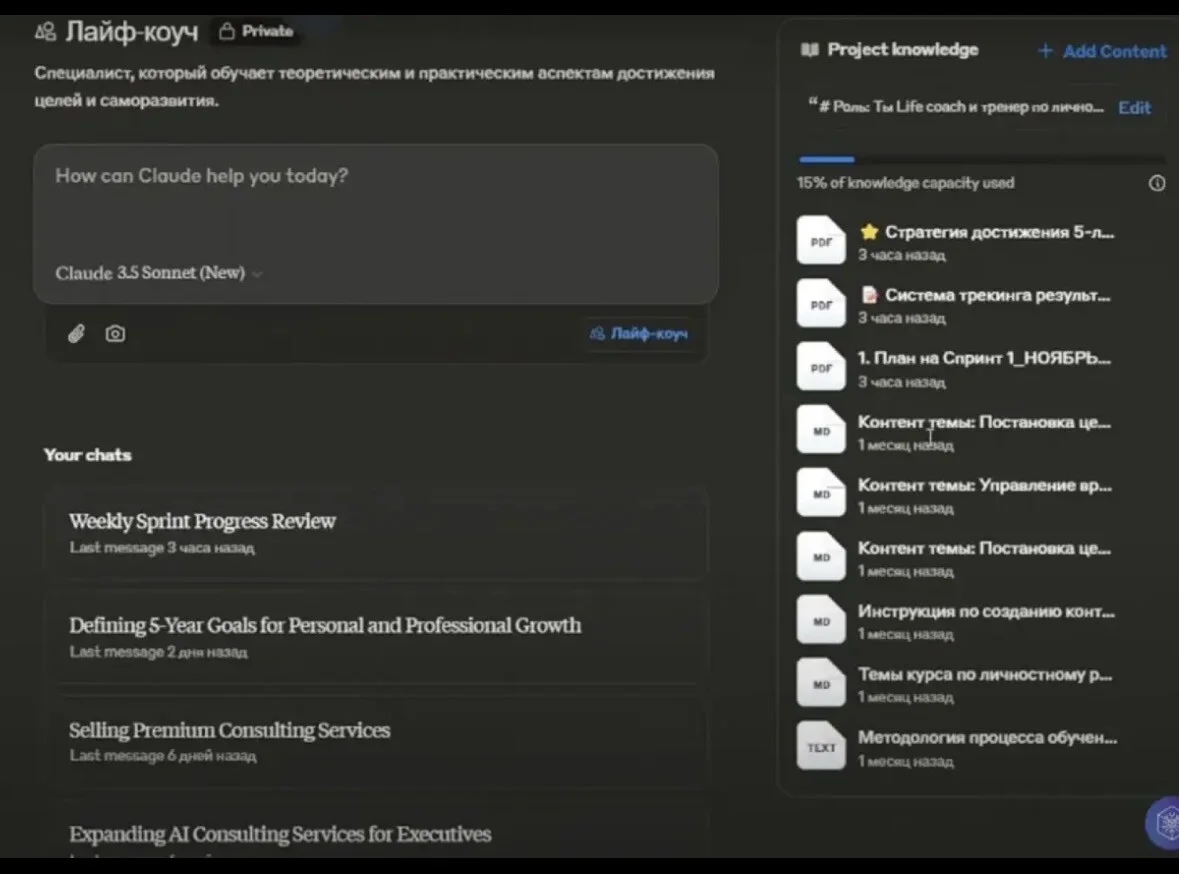Toggle the Private visibility lock badge

pyautogui.click(x=256, y=31)
